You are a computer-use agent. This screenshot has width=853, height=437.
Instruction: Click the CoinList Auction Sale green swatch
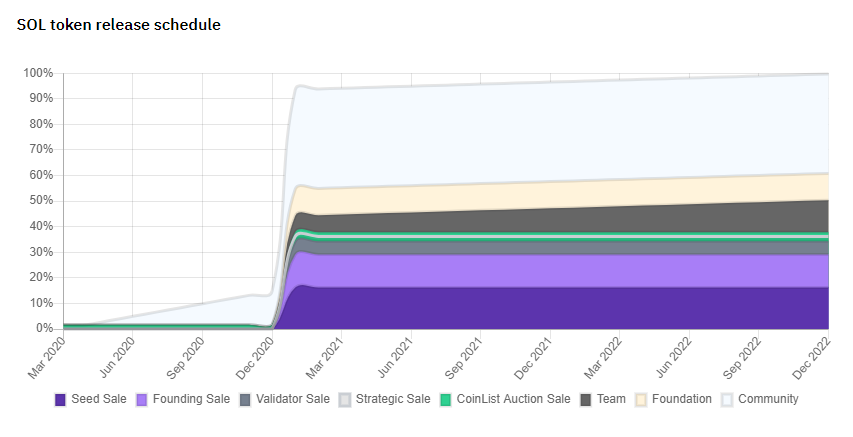(446, 400)
